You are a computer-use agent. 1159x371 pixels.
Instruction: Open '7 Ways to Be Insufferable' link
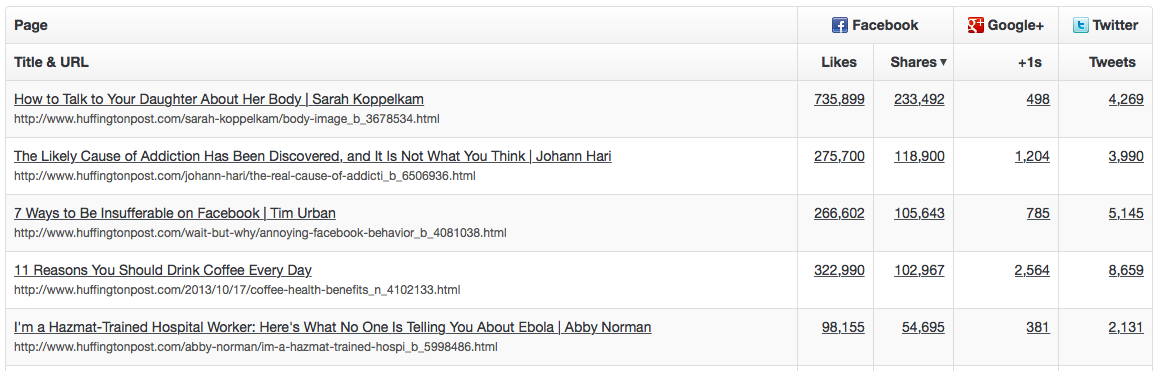[175, 214]
